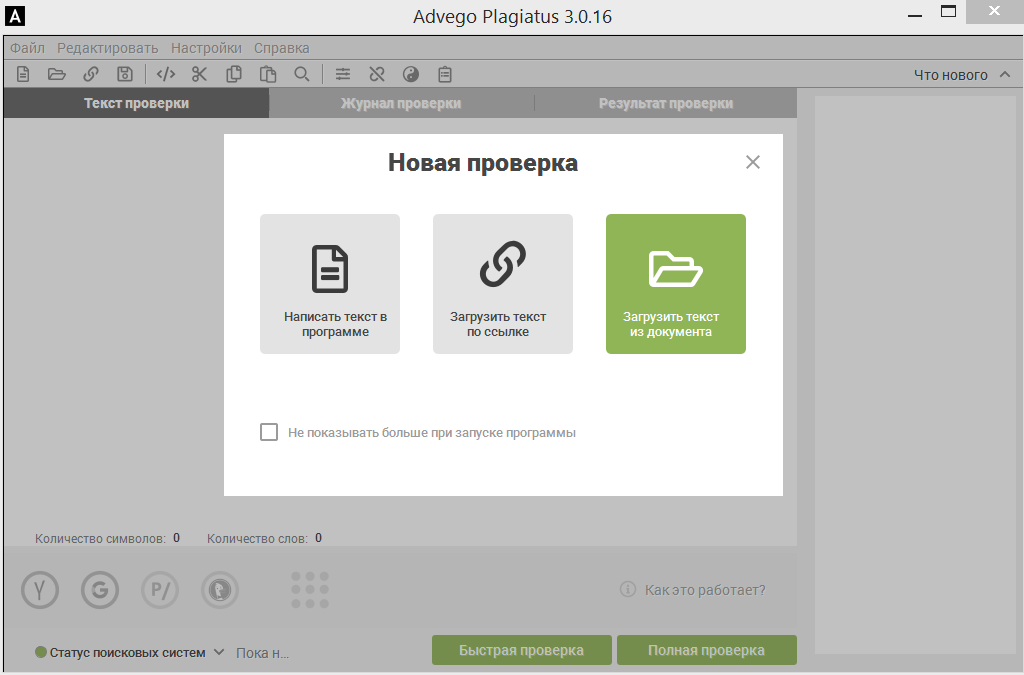Create a new document via toolbar icon
The image size is (1024, 675).
tap(22, 73)
